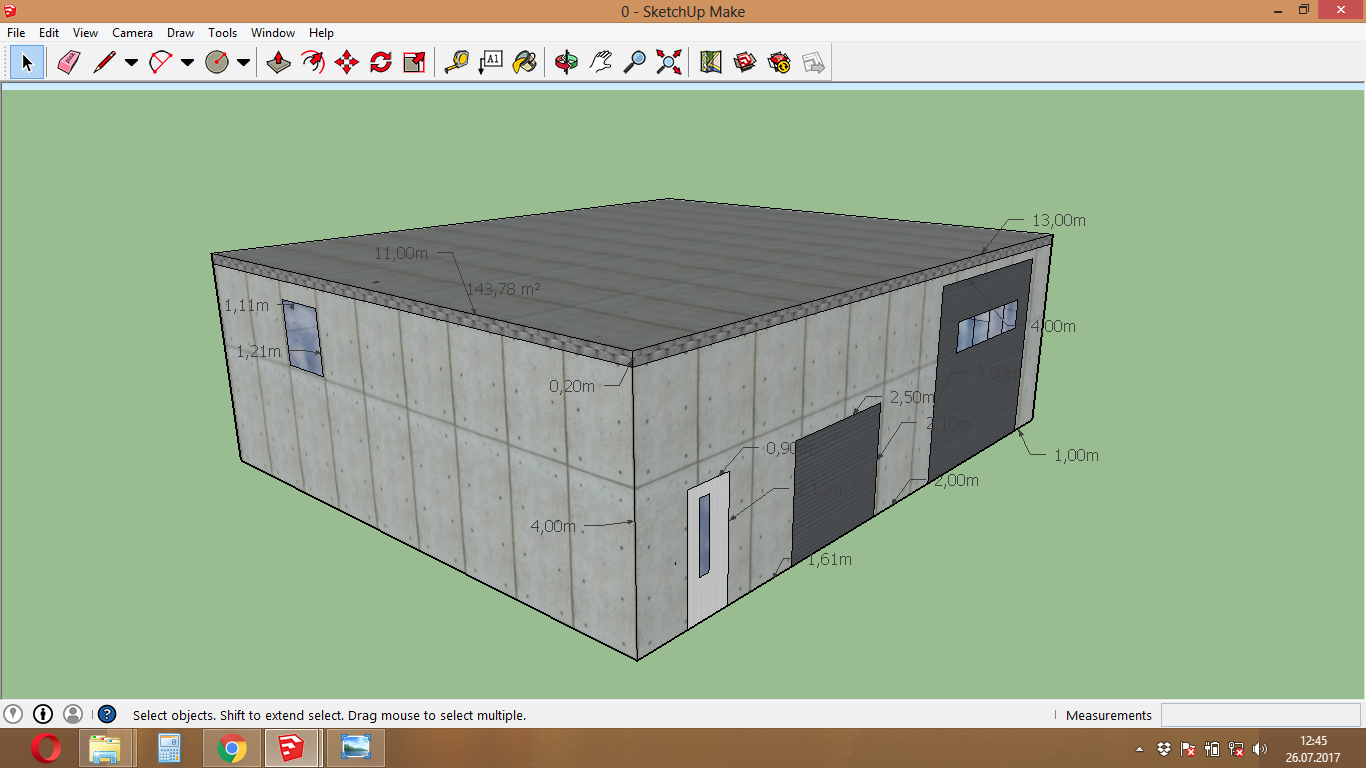Select the Pan hand tool
1366x768 pixels.
(600, 63)
